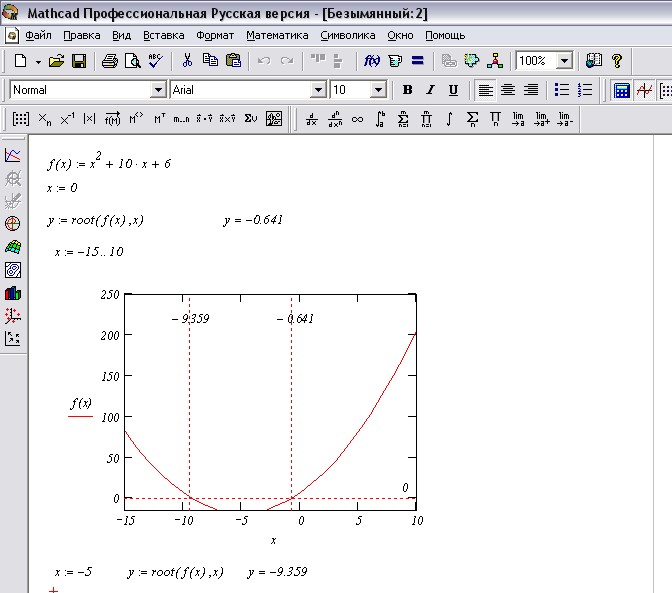Insert subscript with the Xn icon
This screenshot has height=593, width=672.
coord(45,119)
